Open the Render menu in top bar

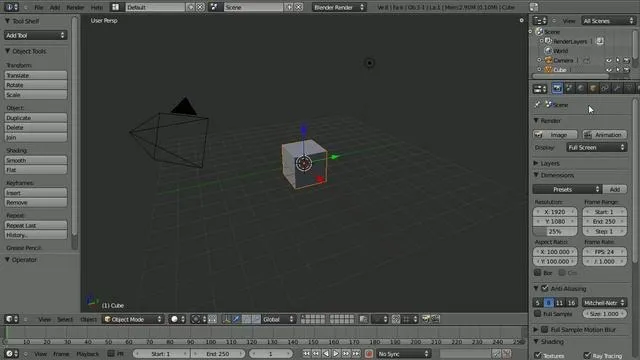(75, 7)
